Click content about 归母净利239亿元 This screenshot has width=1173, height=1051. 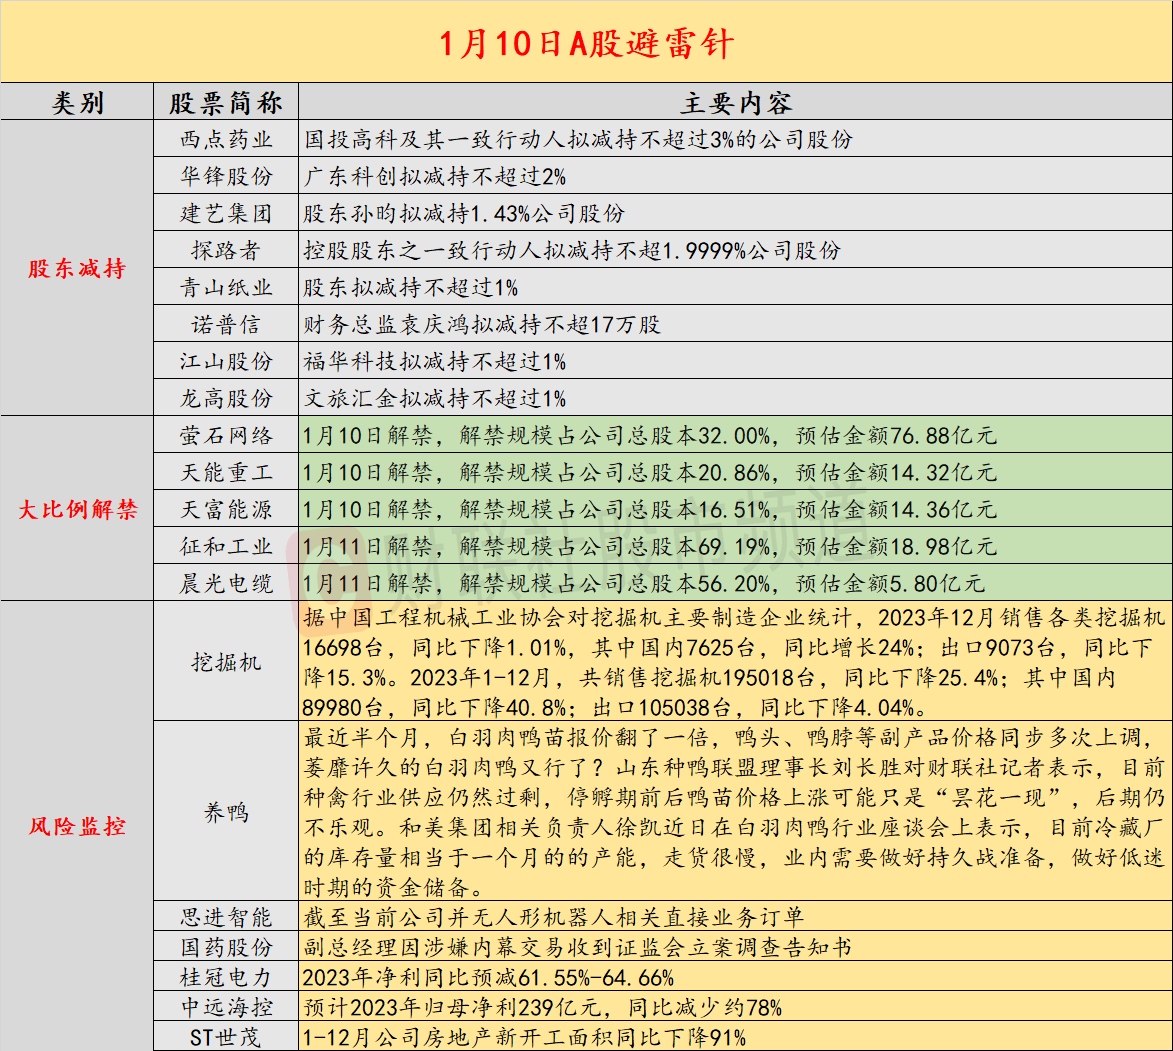pos(542,1007)
